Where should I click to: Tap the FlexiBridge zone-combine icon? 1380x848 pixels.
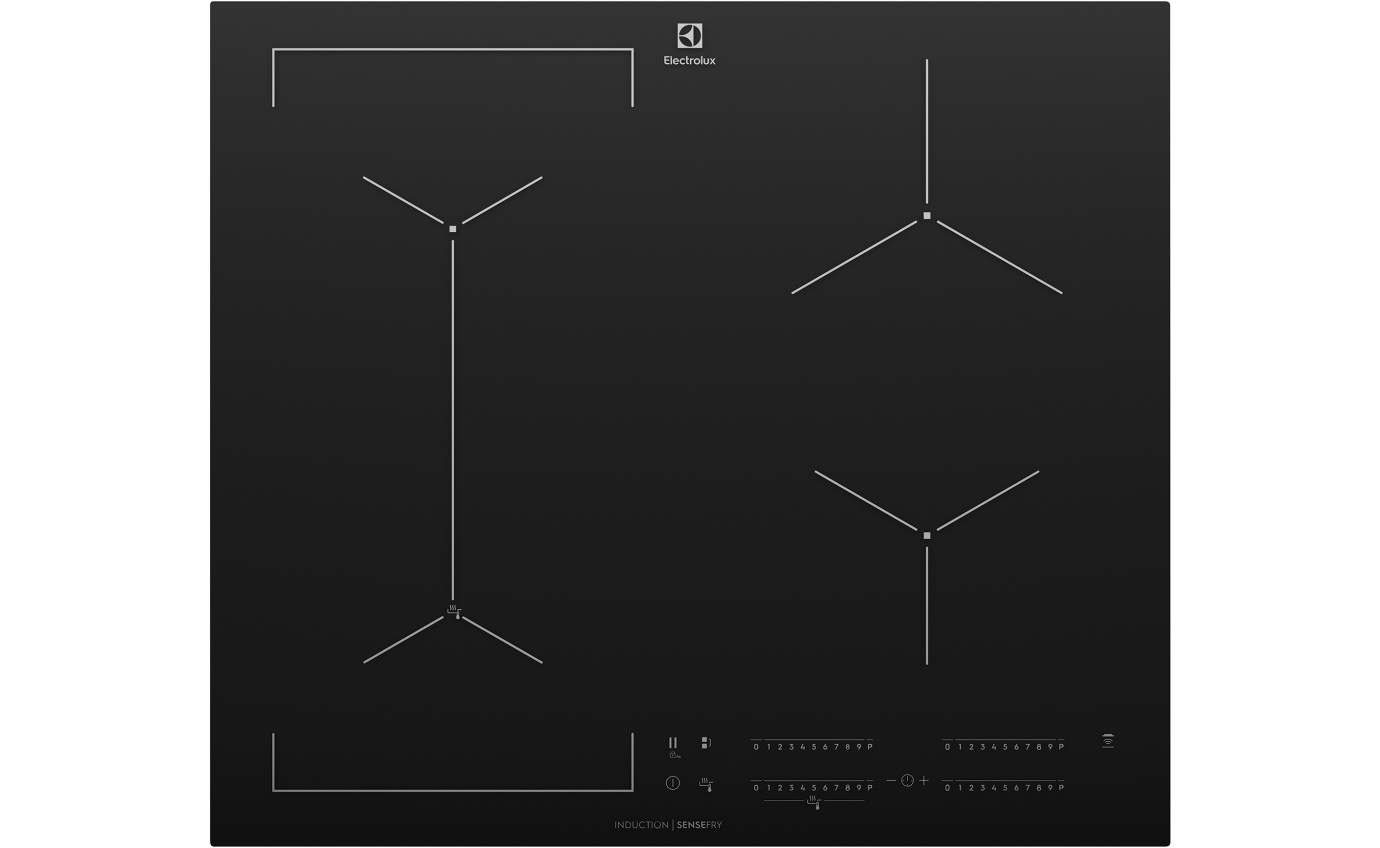click(705, 742)
